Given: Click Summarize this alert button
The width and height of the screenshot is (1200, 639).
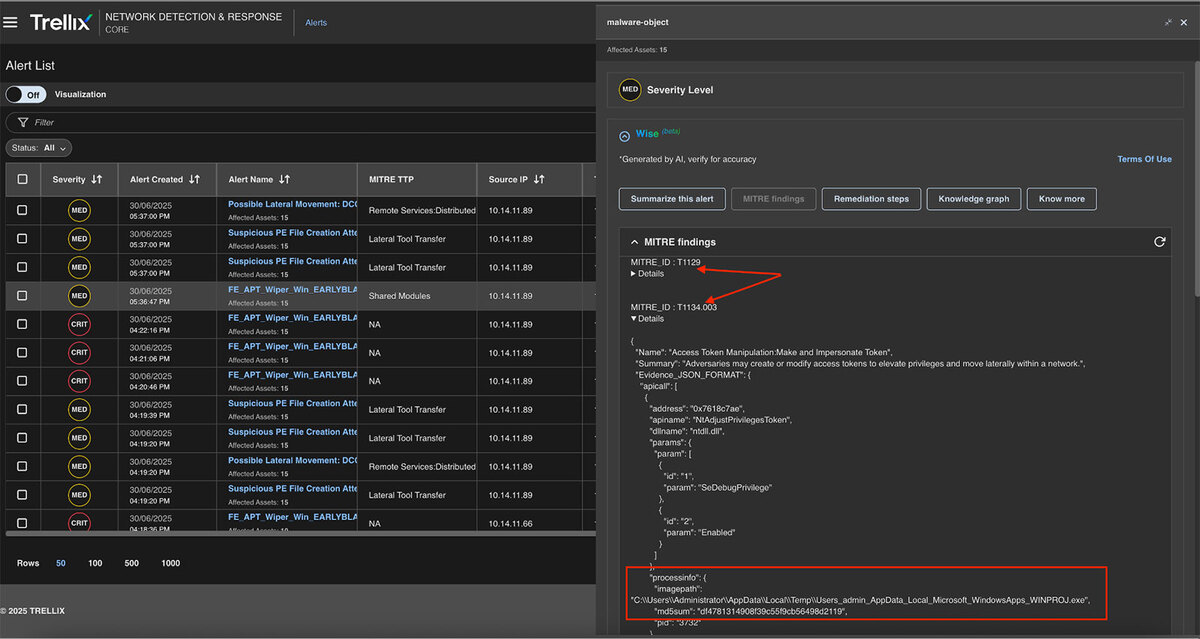Looking at the screenshot, I should tap(672, 199).
